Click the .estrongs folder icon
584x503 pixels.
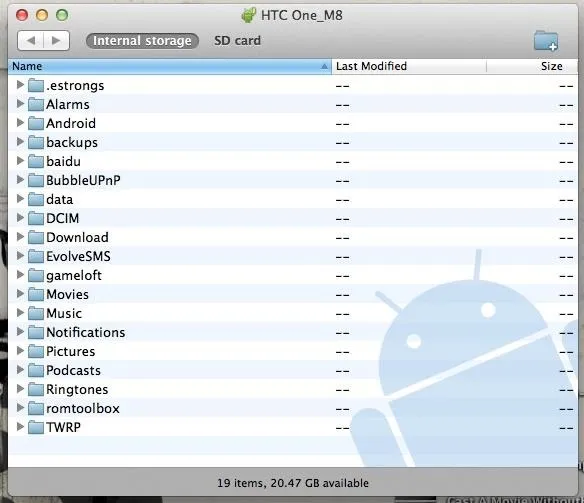tap(36, 85)
